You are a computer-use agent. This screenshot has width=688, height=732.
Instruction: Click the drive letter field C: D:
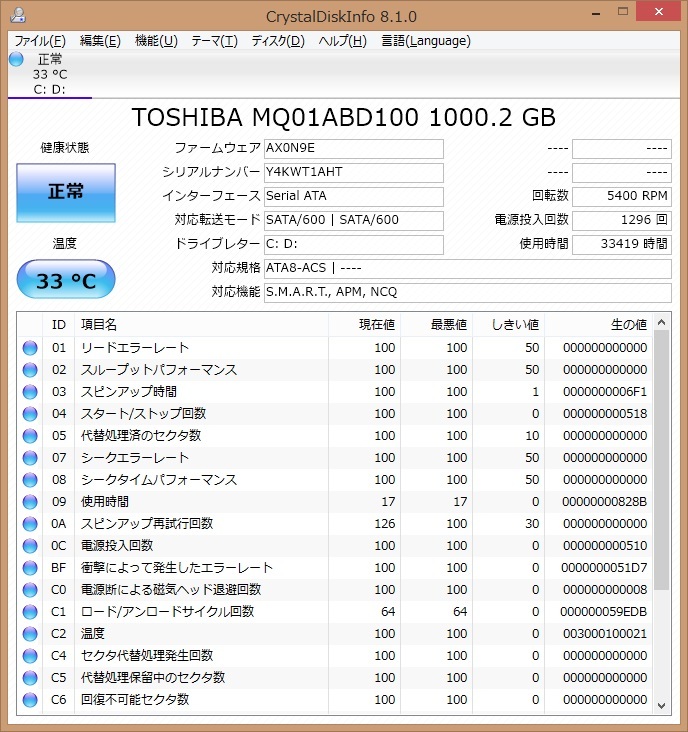[x=353, y=245]
